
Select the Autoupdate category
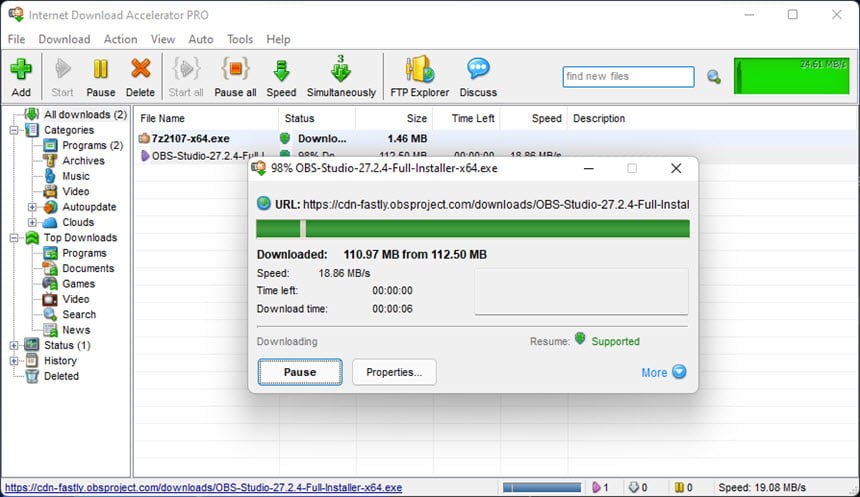(89, 207)
